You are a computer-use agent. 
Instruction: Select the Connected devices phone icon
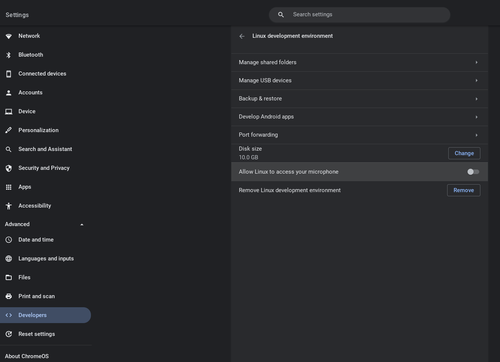9,74
